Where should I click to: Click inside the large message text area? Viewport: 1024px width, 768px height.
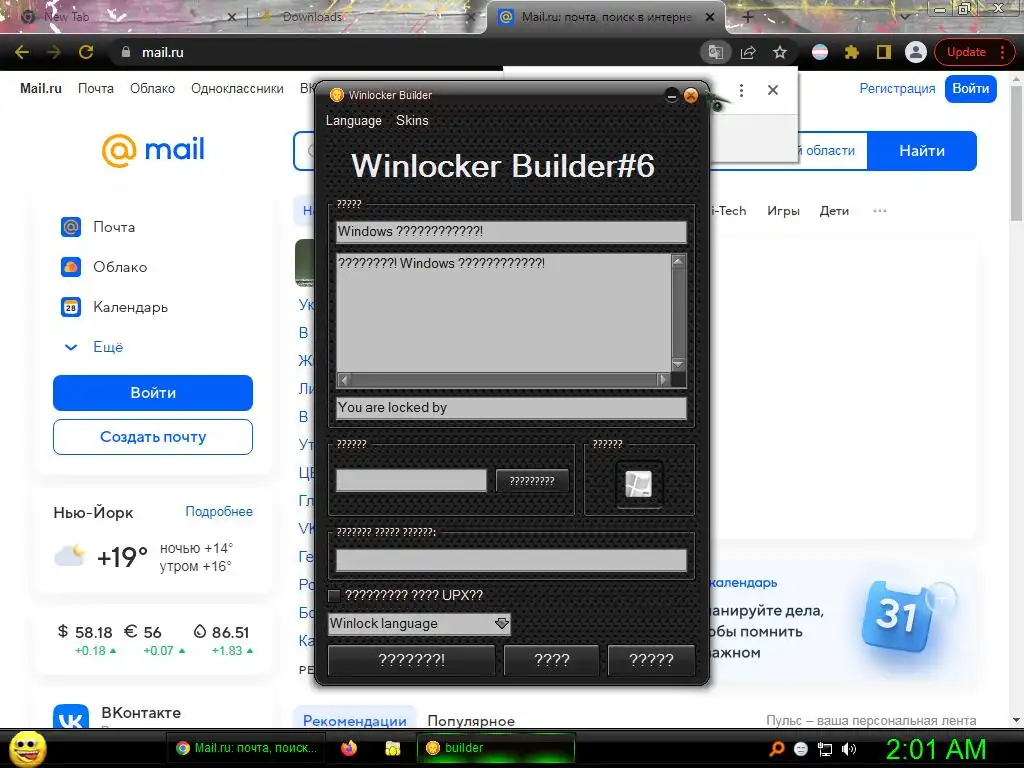pos(503,313)
